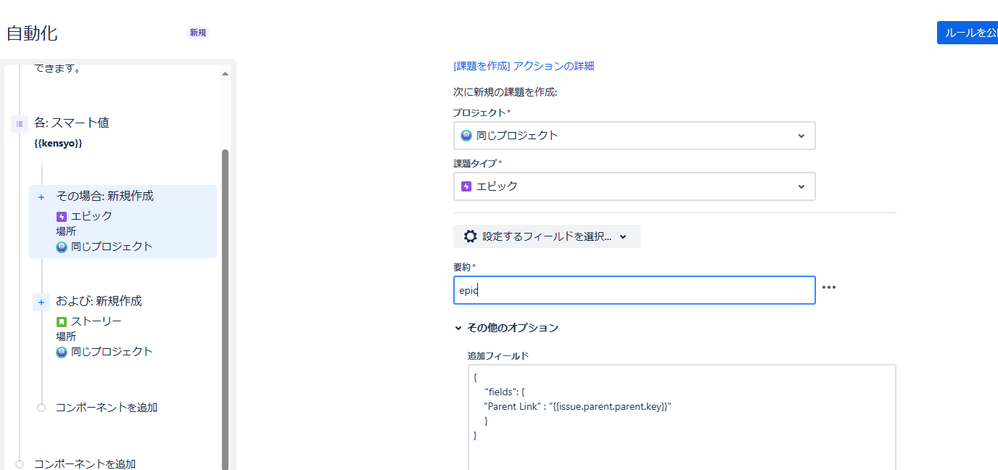This screenshot has height=470, width=998.
Task: Click the ルールを公開 button
Action: click(967, 32)
